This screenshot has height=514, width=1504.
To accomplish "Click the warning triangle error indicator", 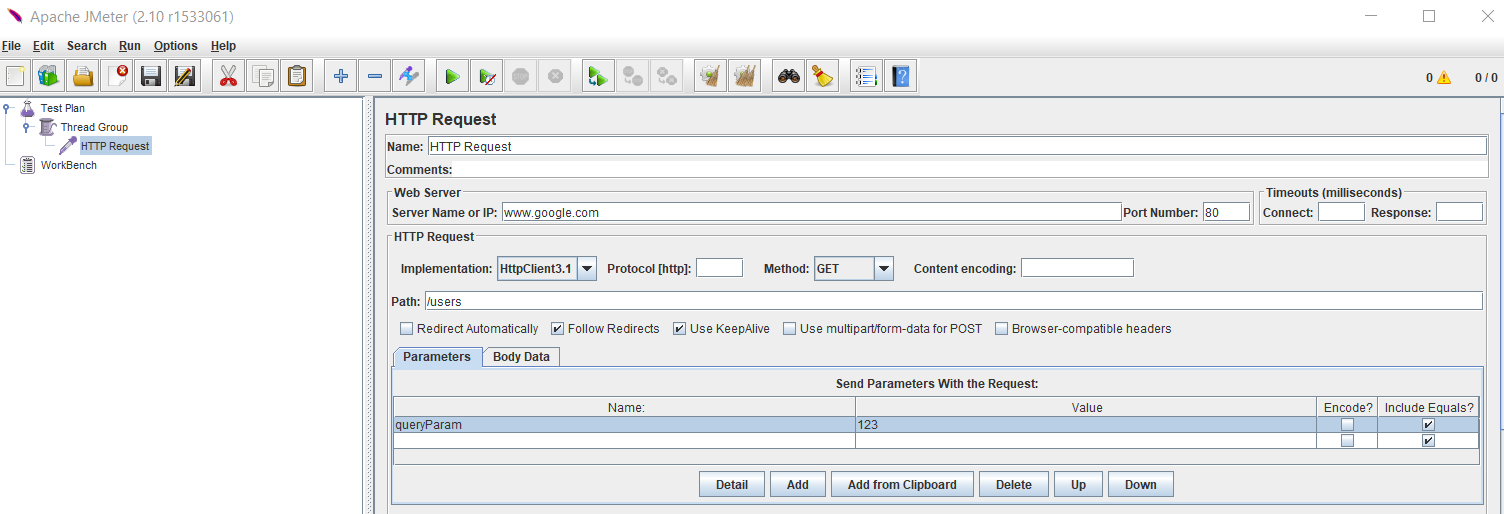I will click(x=1444, y=77).
